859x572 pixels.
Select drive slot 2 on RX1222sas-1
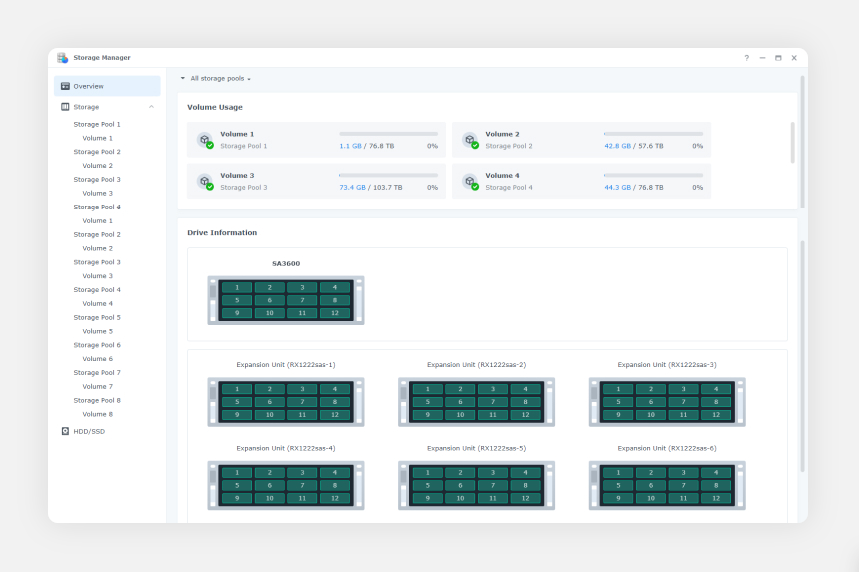tap(270, 389)
